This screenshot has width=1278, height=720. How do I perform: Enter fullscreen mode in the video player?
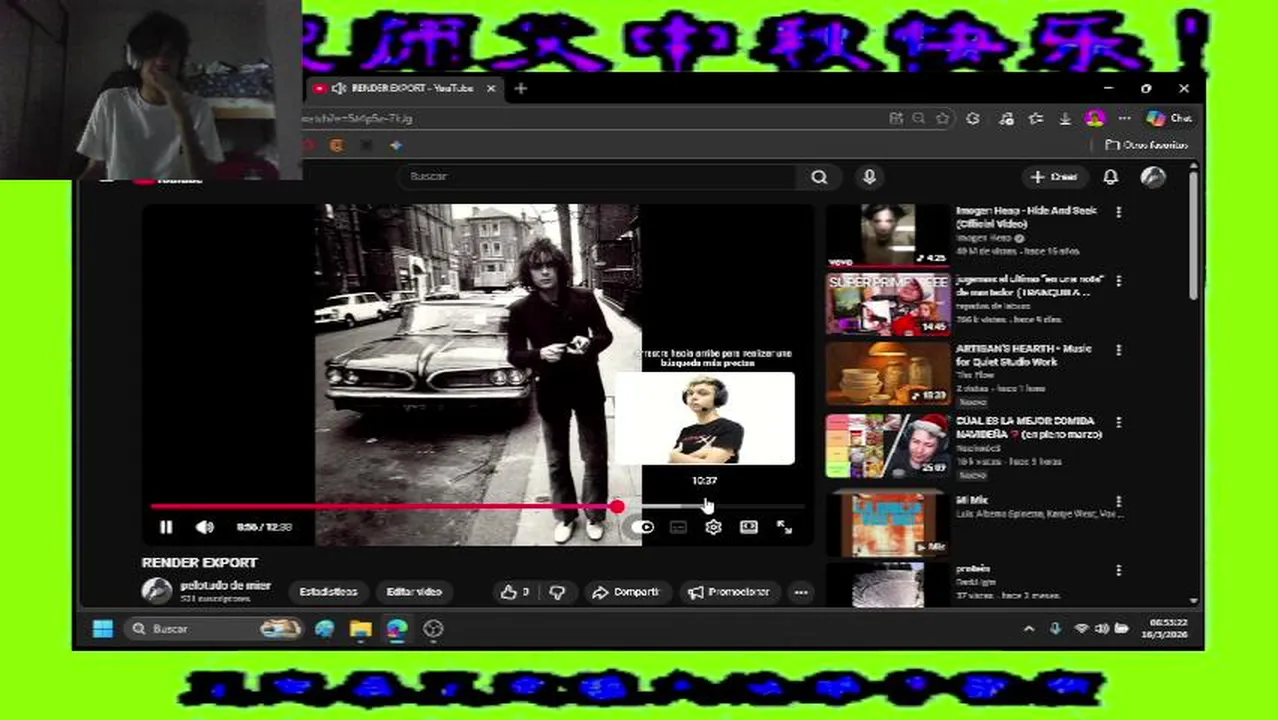tap(785, 527)
